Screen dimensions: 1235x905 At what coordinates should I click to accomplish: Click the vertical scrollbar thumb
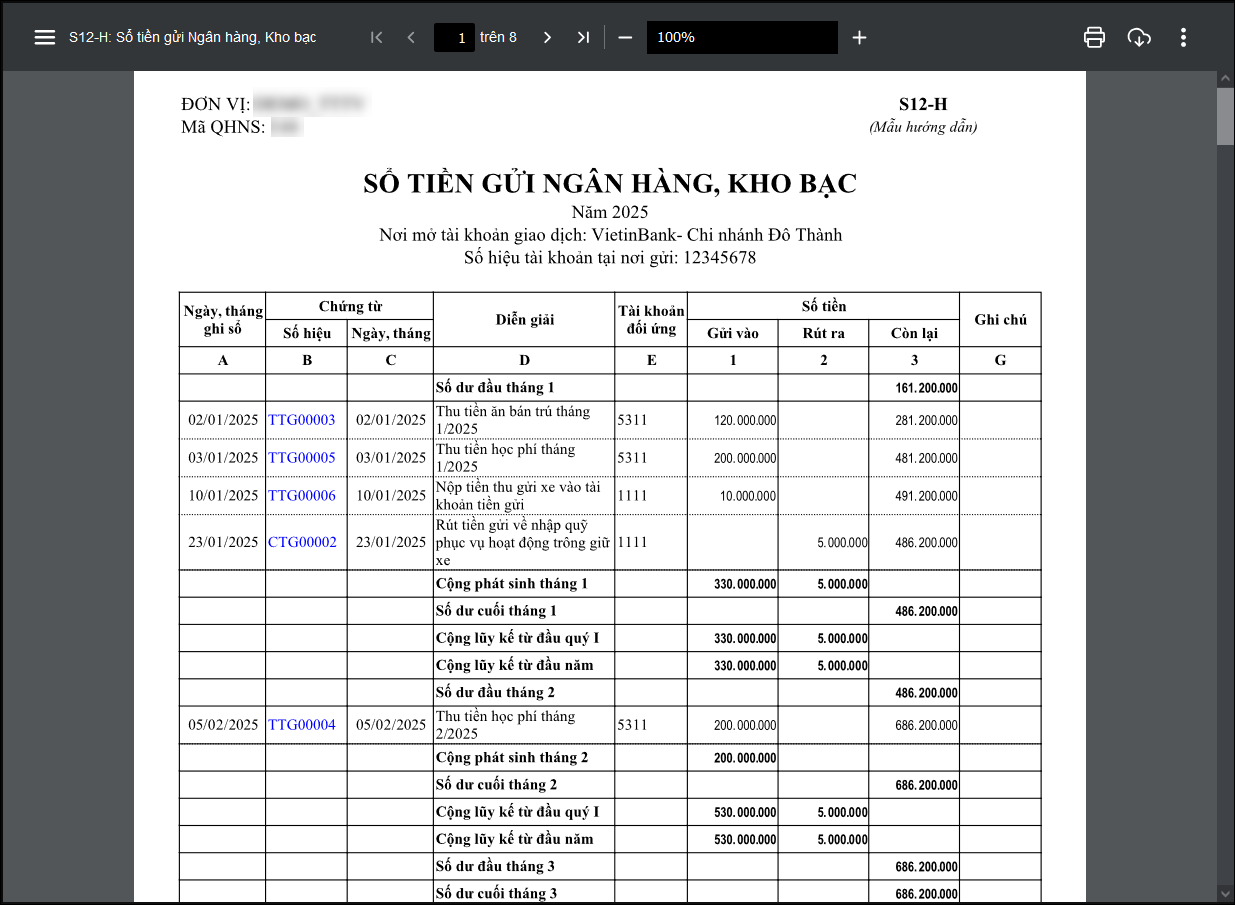point(1225,116)
